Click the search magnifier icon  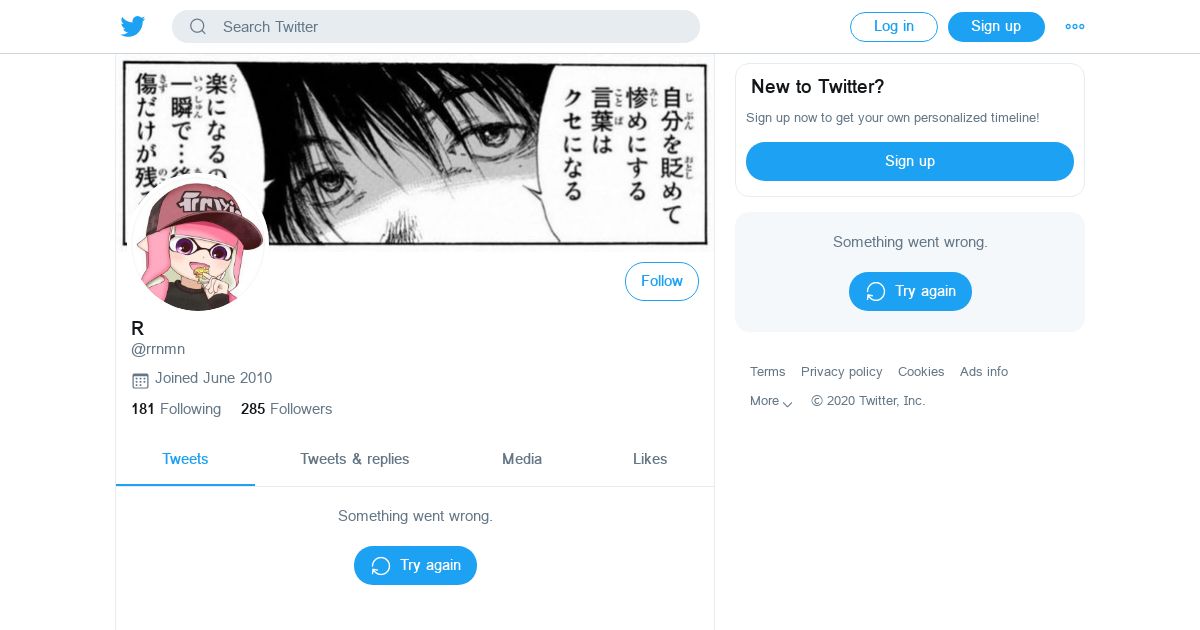198,27
